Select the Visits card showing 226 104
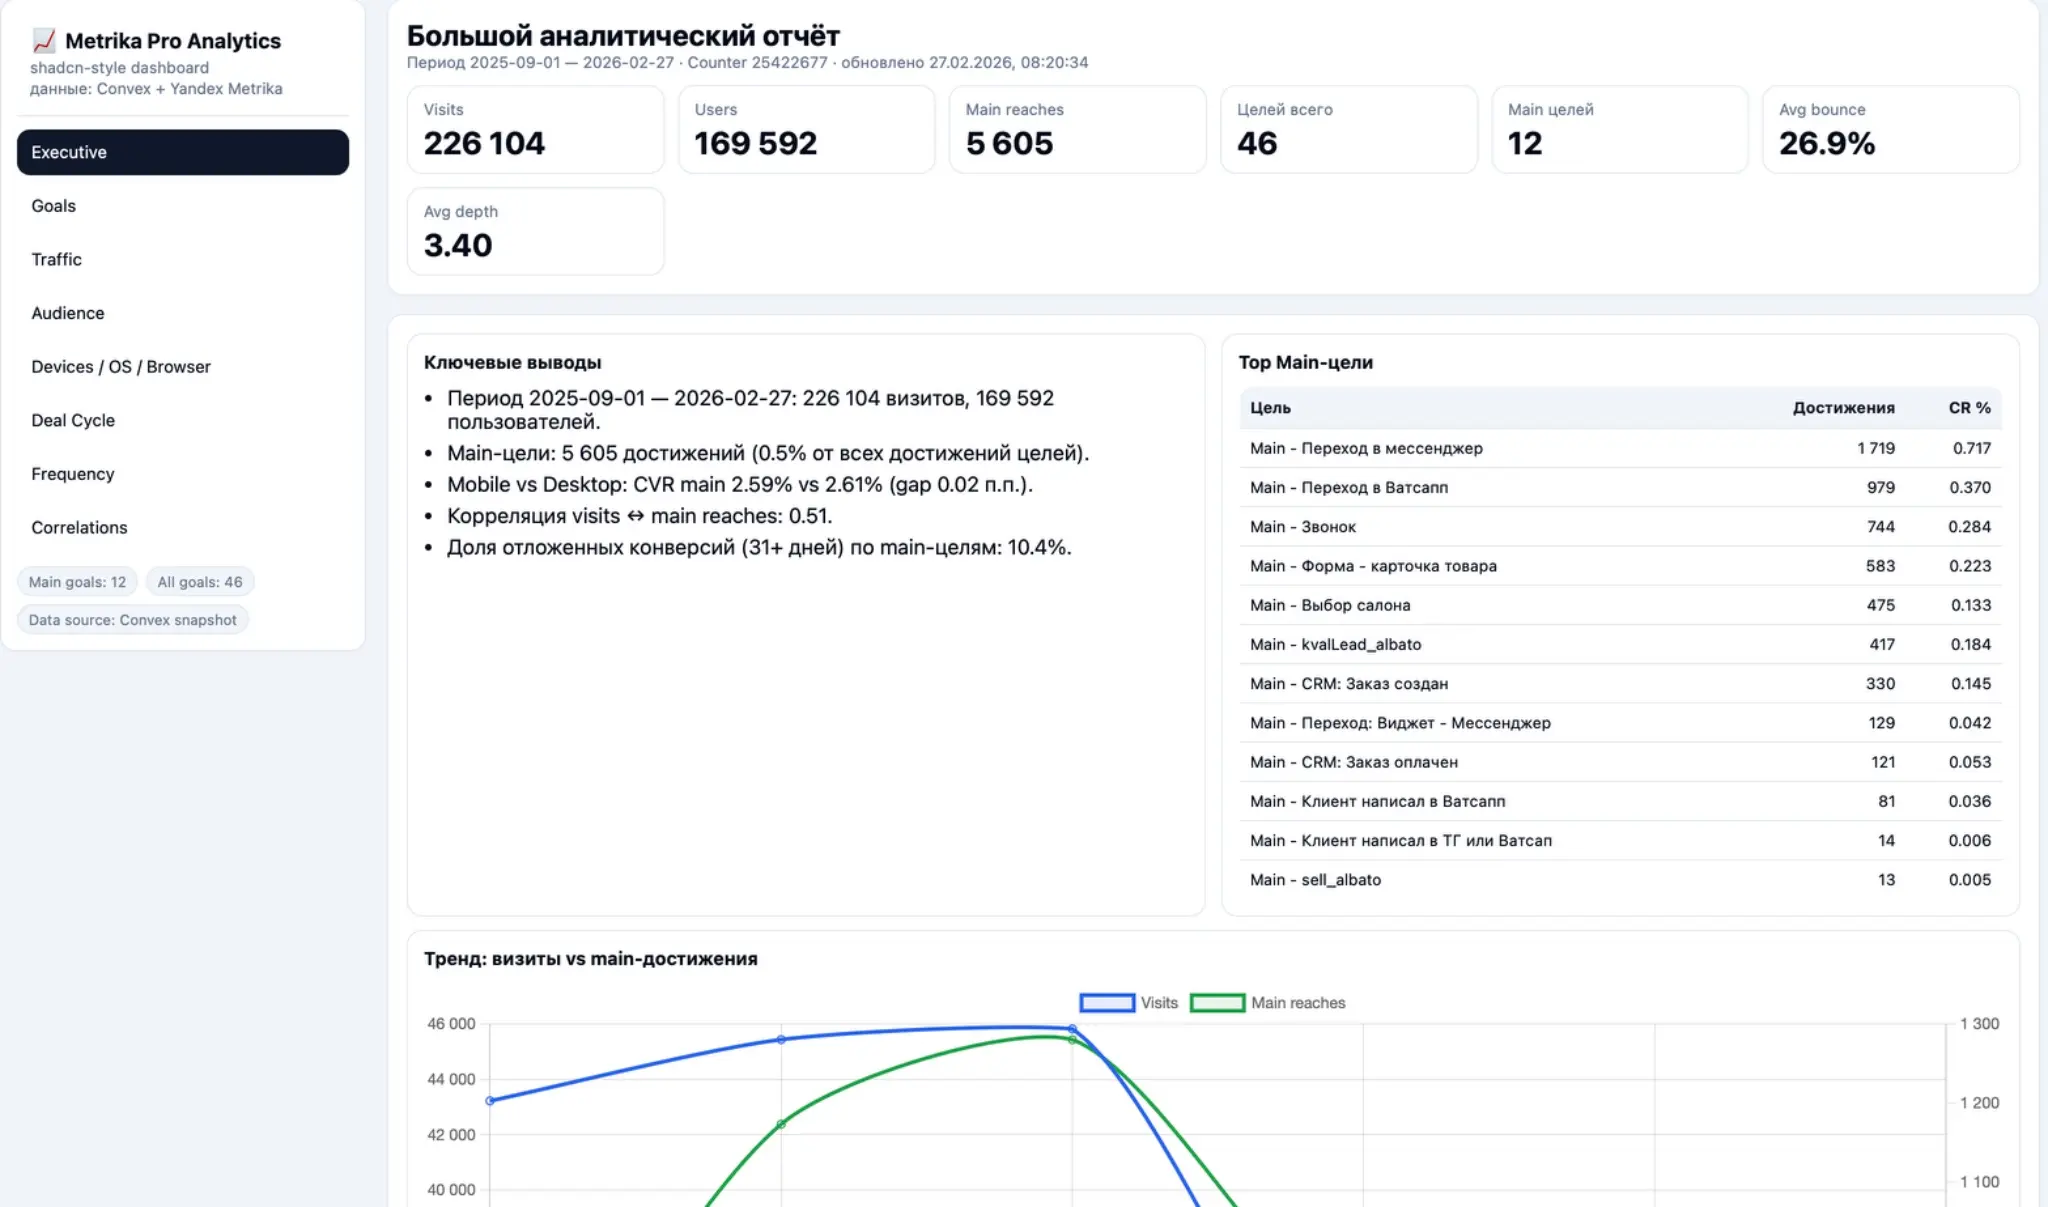This screenshot has height=1207, width=2048. pyautogui.click(x=535, y=130)
